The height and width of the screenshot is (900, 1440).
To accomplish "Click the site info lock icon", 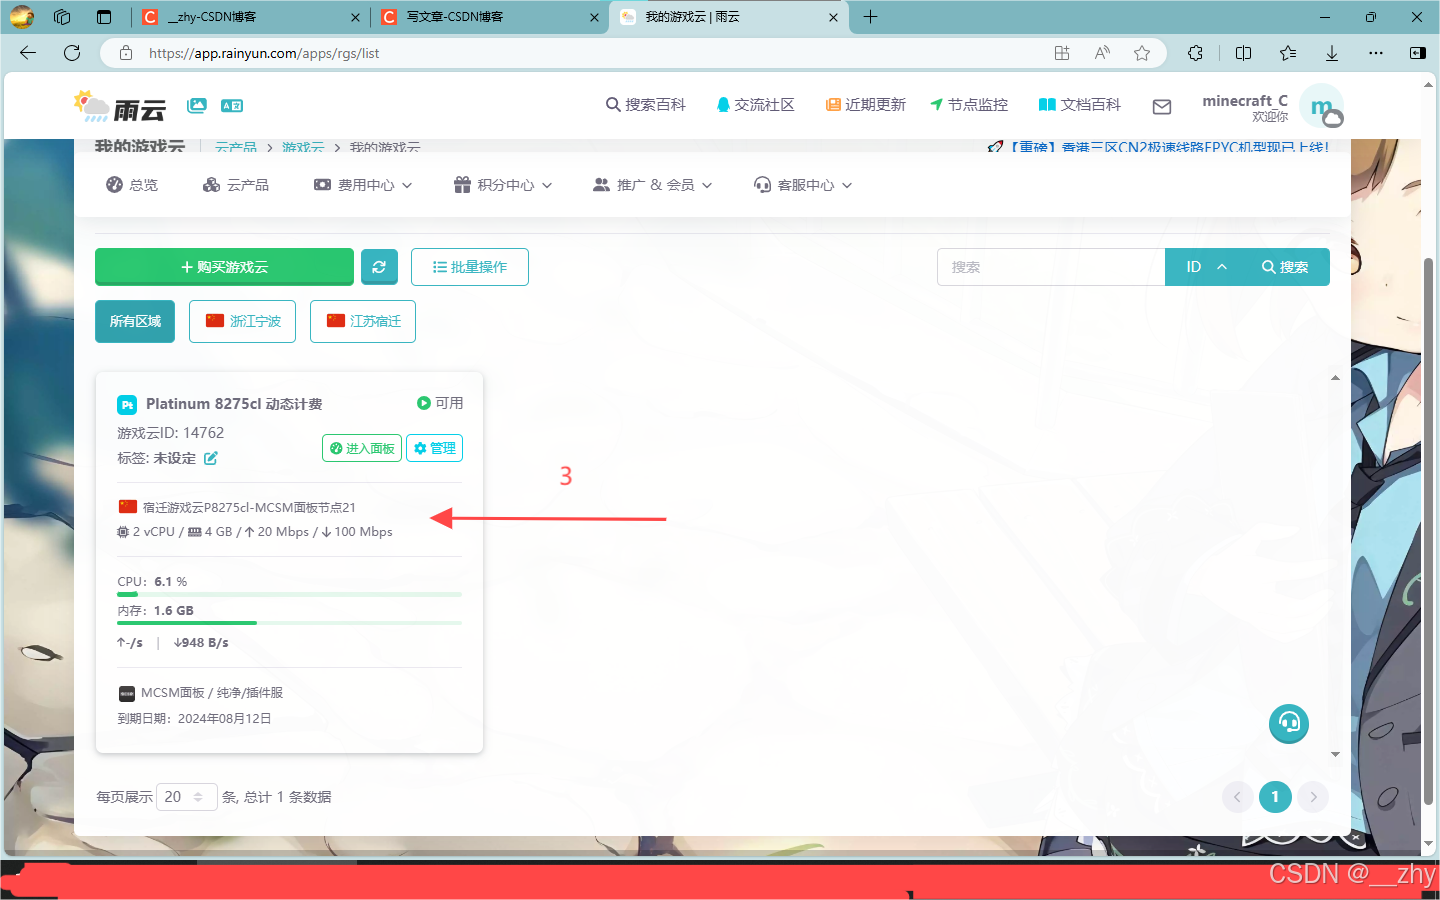I will click(126, 53).
